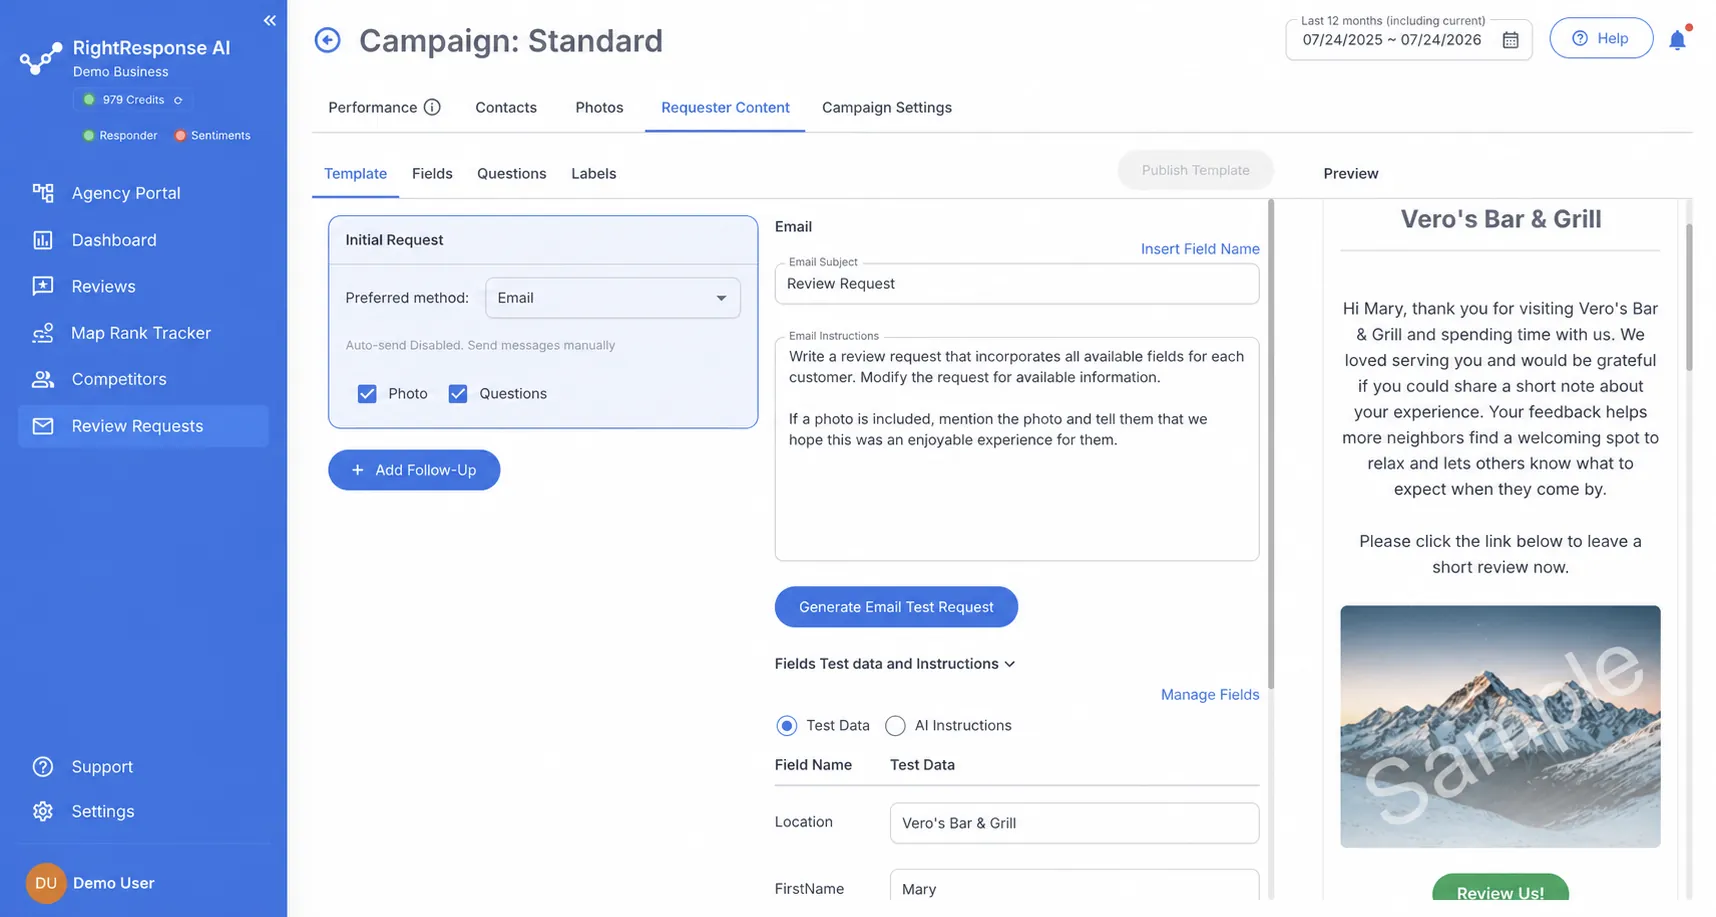
Task: Open the Photos tab
Action: point(599,107)
